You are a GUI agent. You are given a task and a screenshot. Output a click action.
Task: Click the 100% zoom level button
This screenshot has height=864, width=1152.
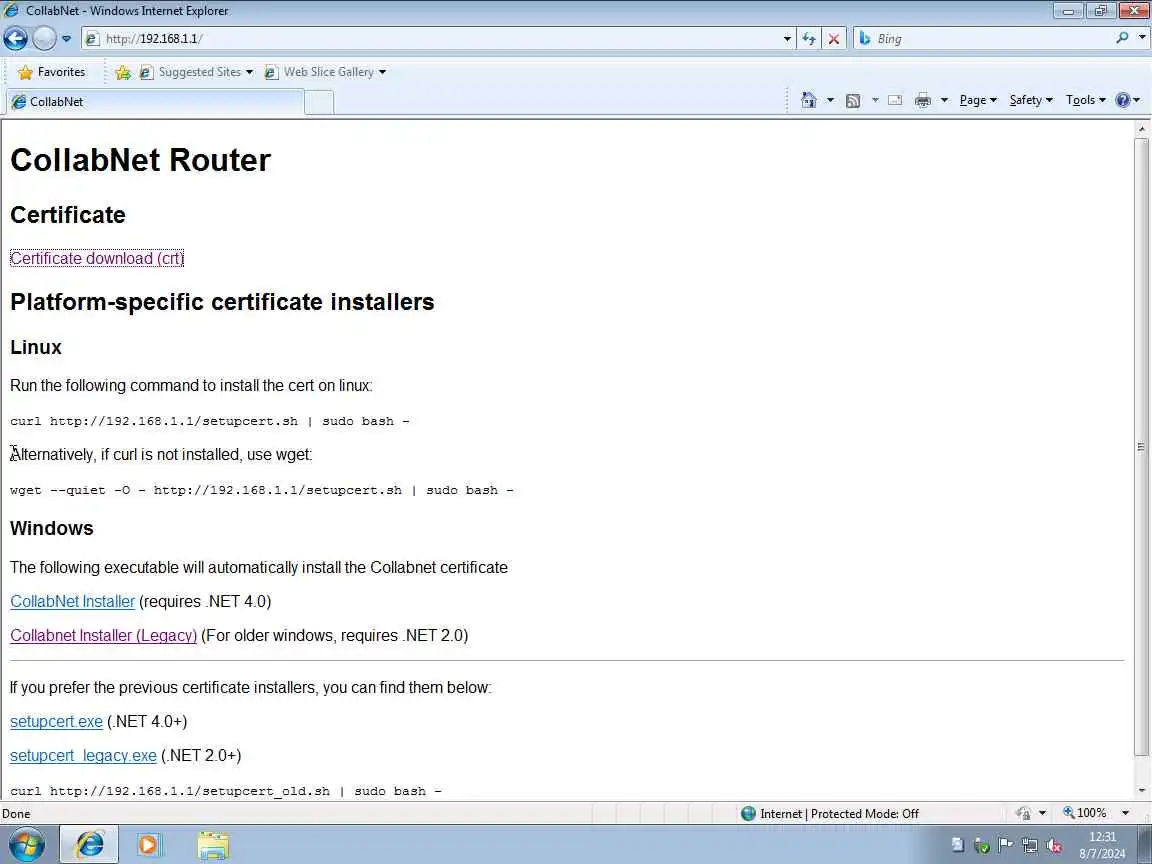tap(1084, 813)
